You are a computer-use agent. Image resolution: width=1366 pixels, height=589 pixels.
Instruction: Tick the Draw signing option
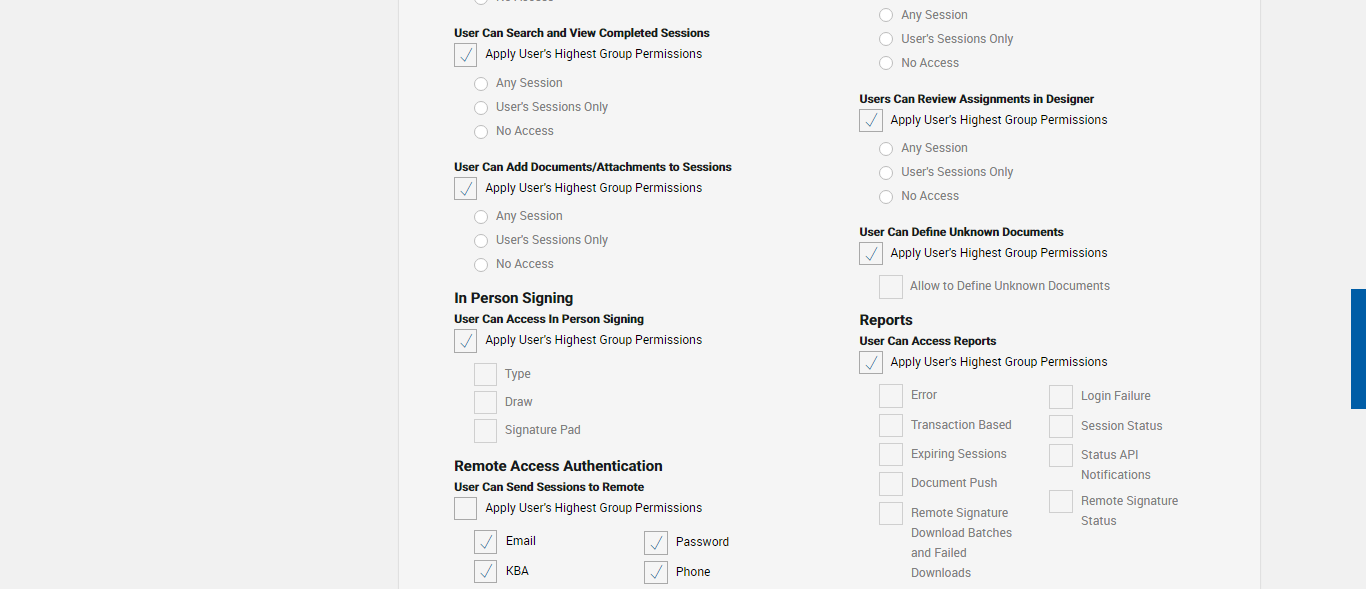pos(486,403)
